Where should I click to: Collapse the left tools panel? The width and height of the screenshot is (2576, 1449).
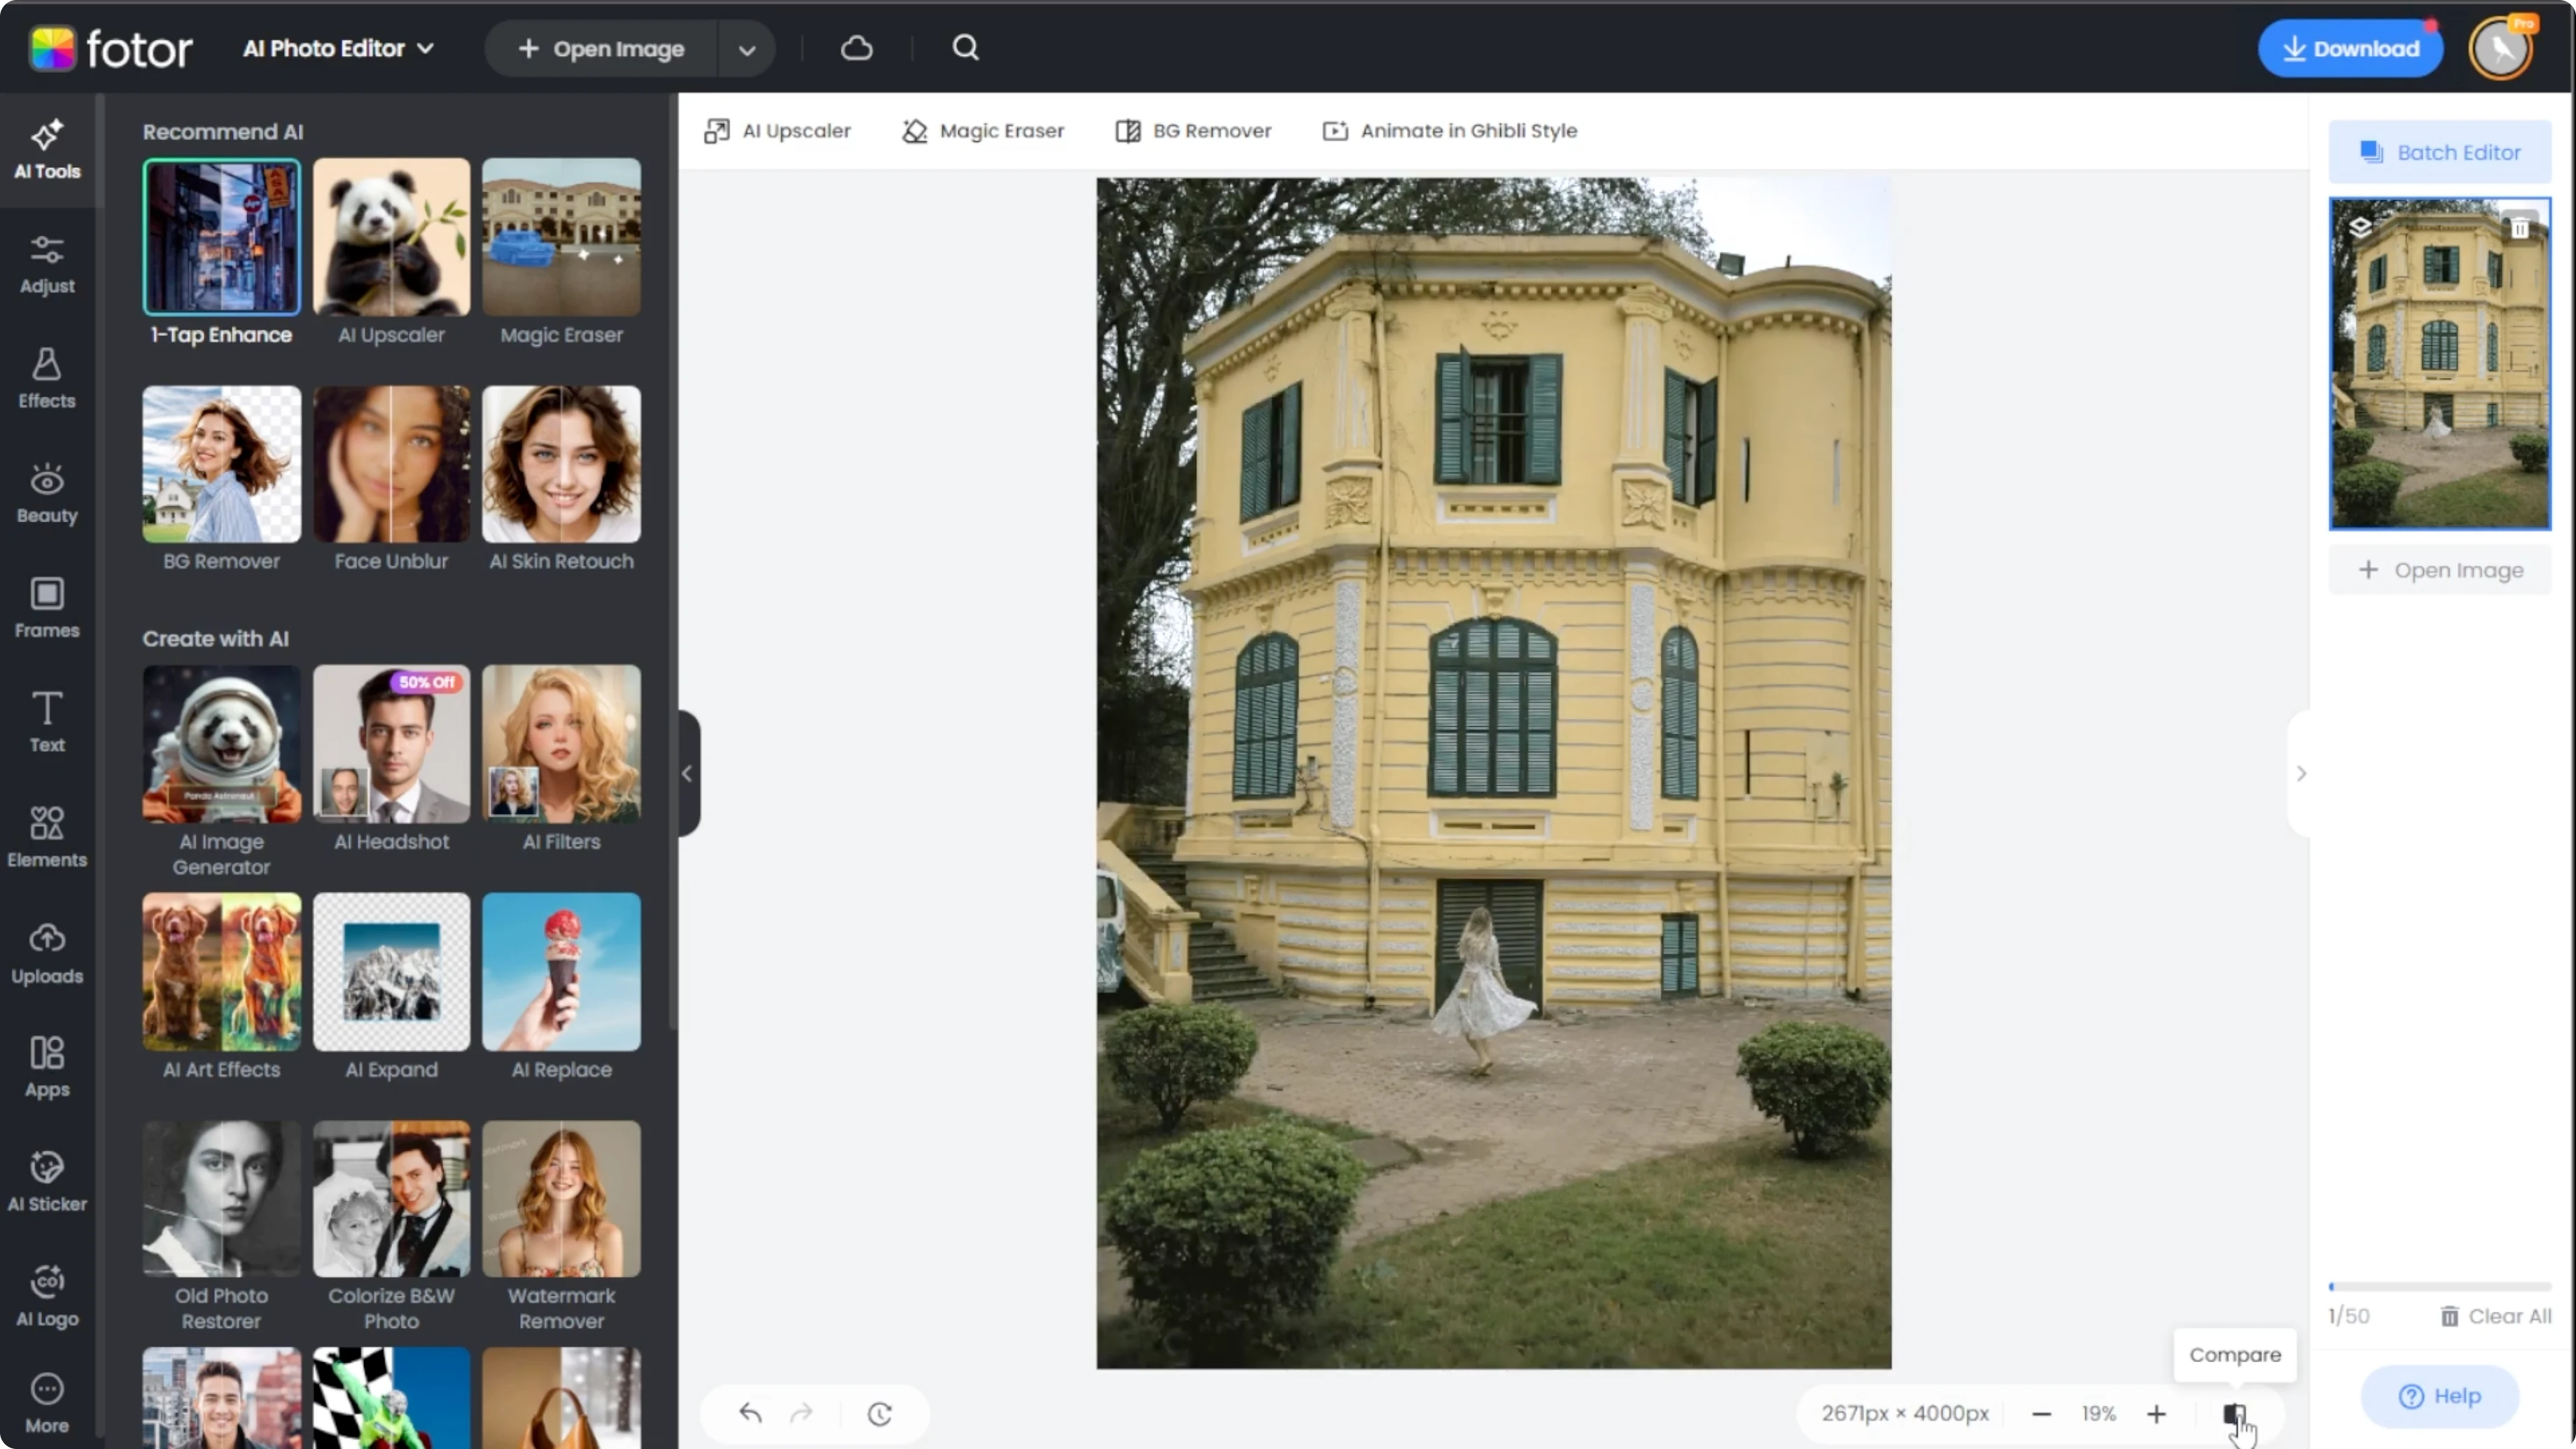687,773
